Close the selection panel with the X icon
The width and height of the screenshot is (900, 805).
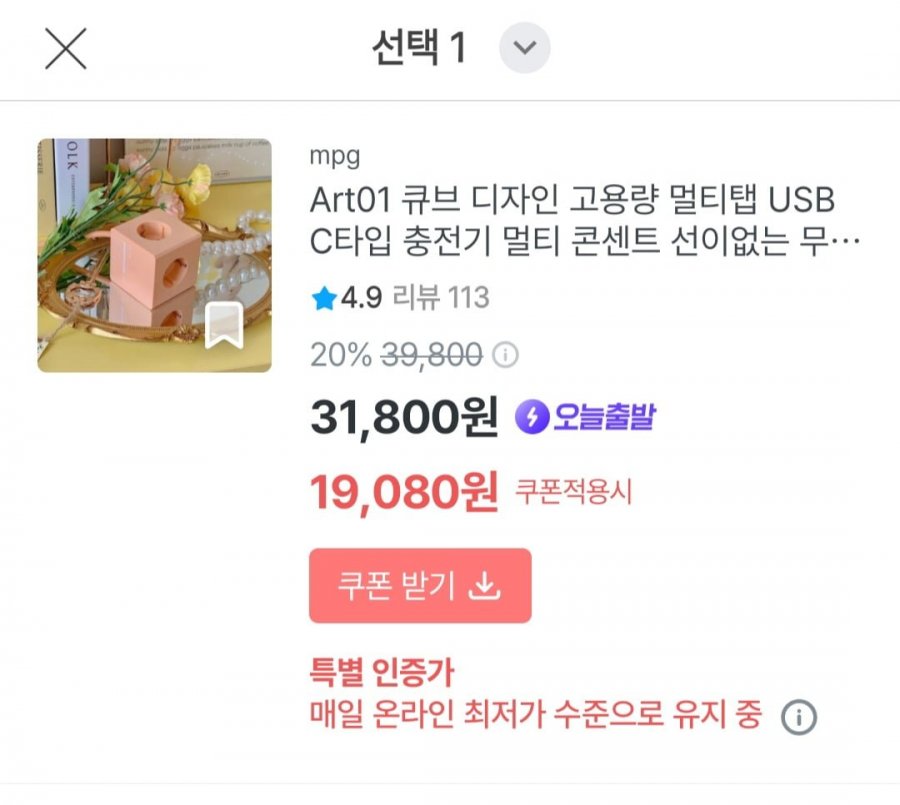66,48
